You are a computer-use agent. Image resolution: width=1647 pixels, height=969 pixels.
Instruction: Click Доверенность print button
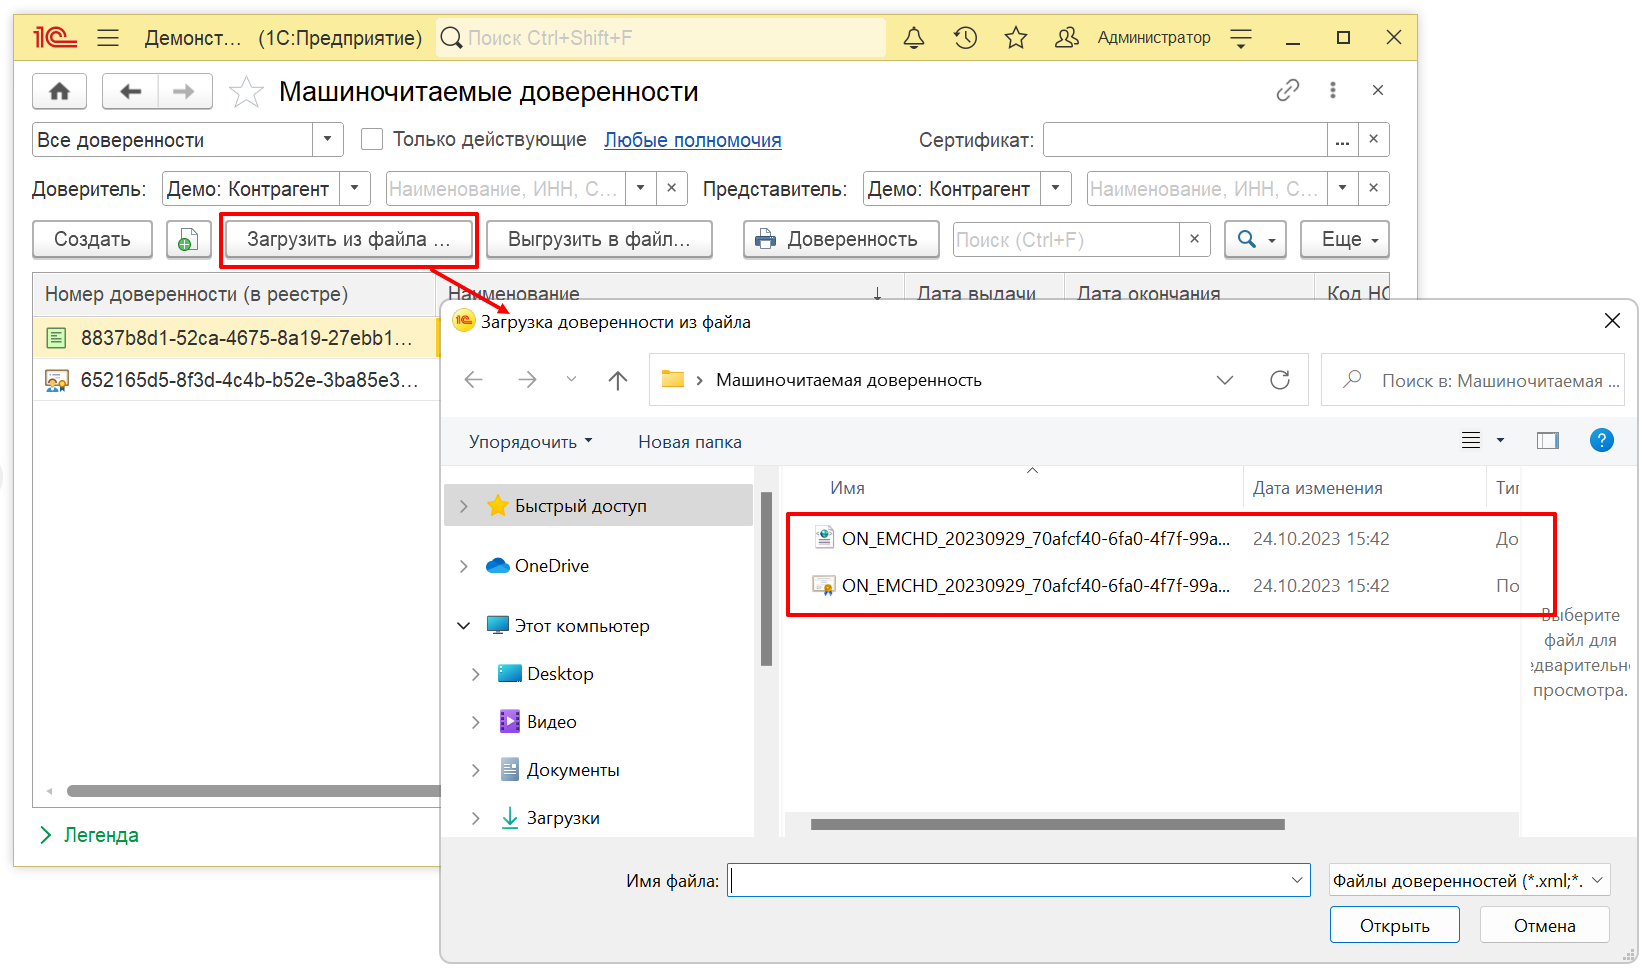coord(841,240)
